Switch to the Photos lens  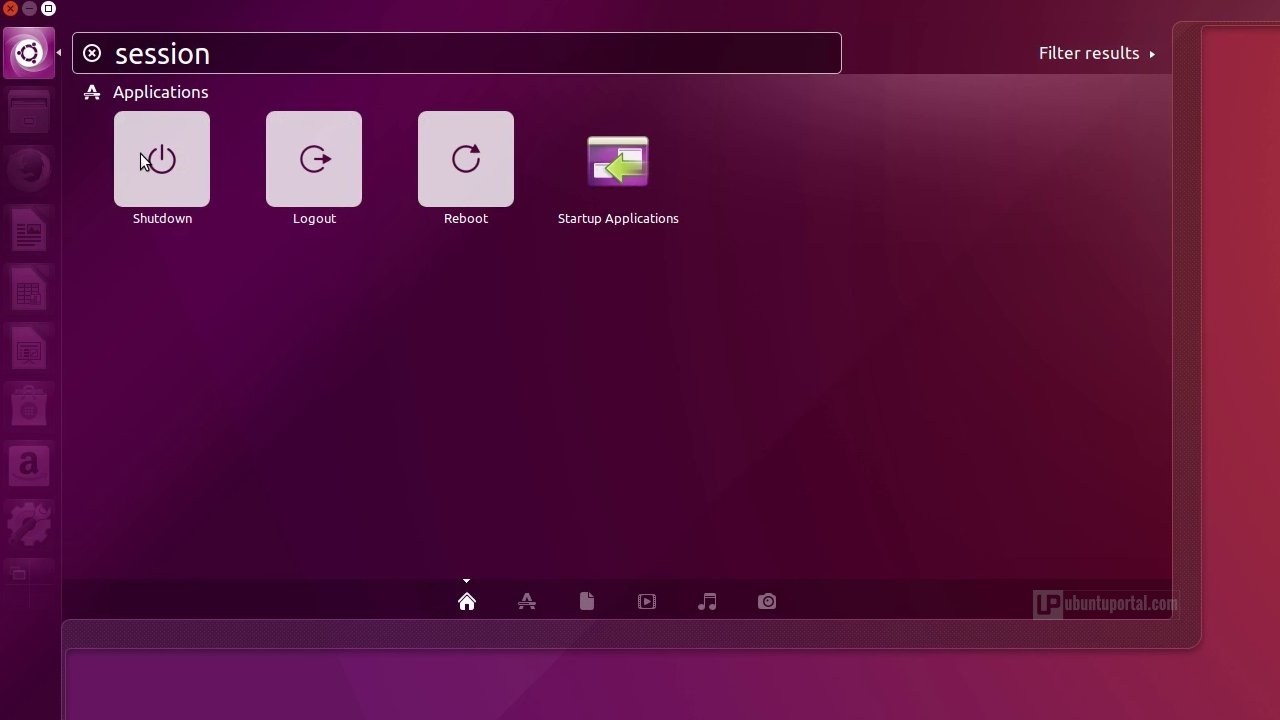point(767,601)
